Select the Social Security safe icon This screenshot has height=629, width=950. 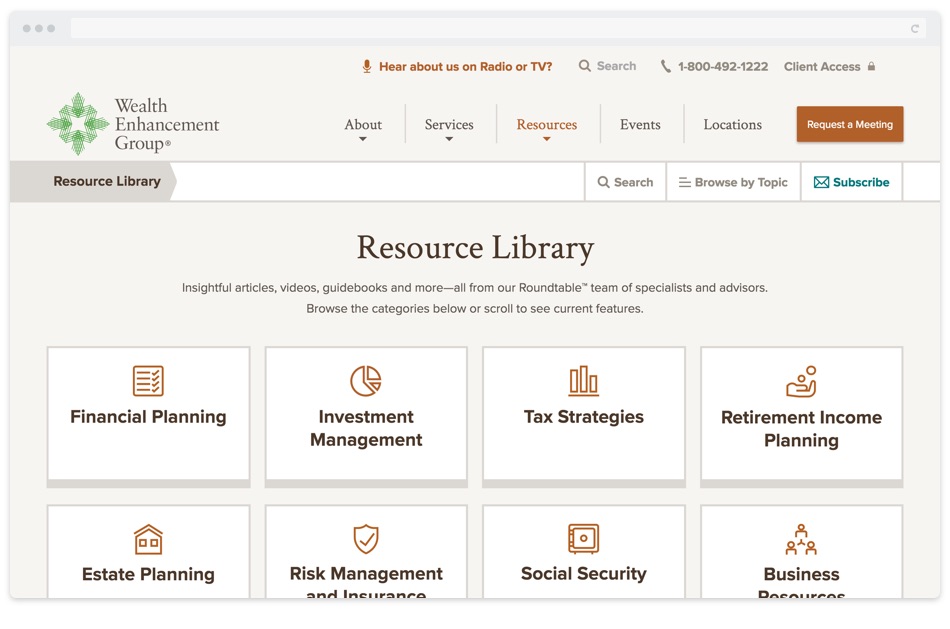(x=583, y=538)
